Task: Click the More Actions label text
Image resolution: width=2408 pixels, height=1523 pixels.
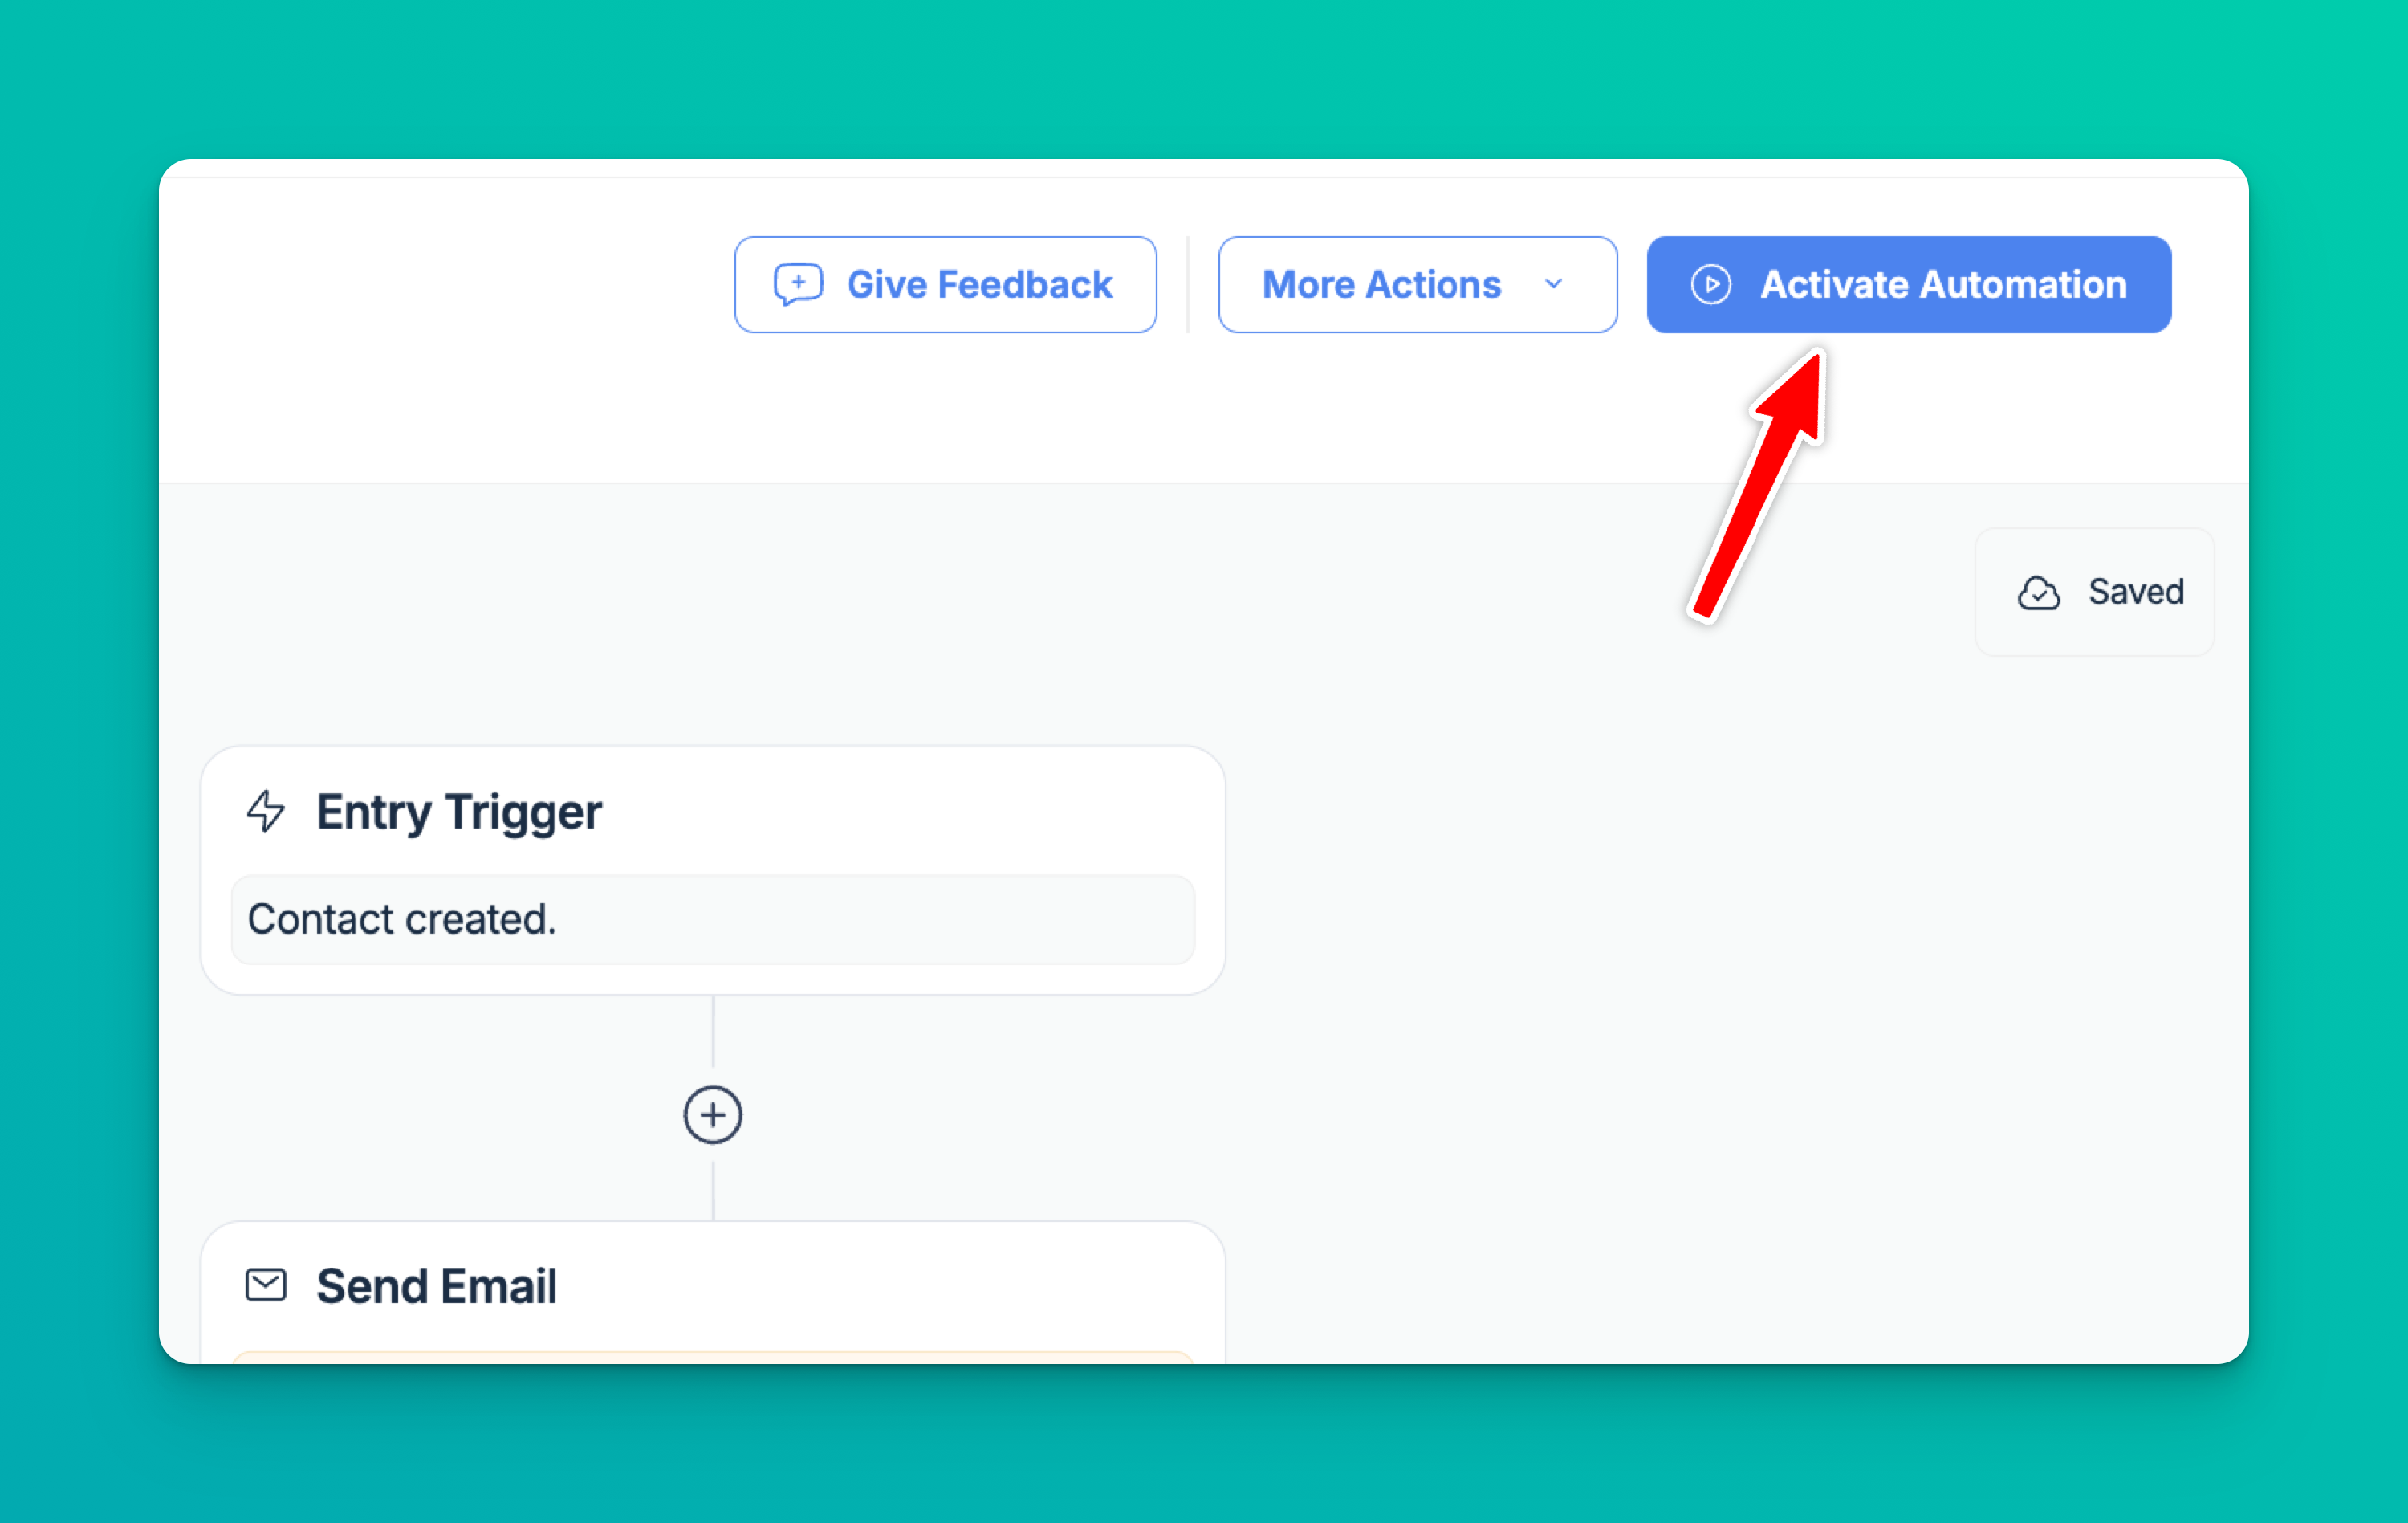Action: tap(1381, 285)
